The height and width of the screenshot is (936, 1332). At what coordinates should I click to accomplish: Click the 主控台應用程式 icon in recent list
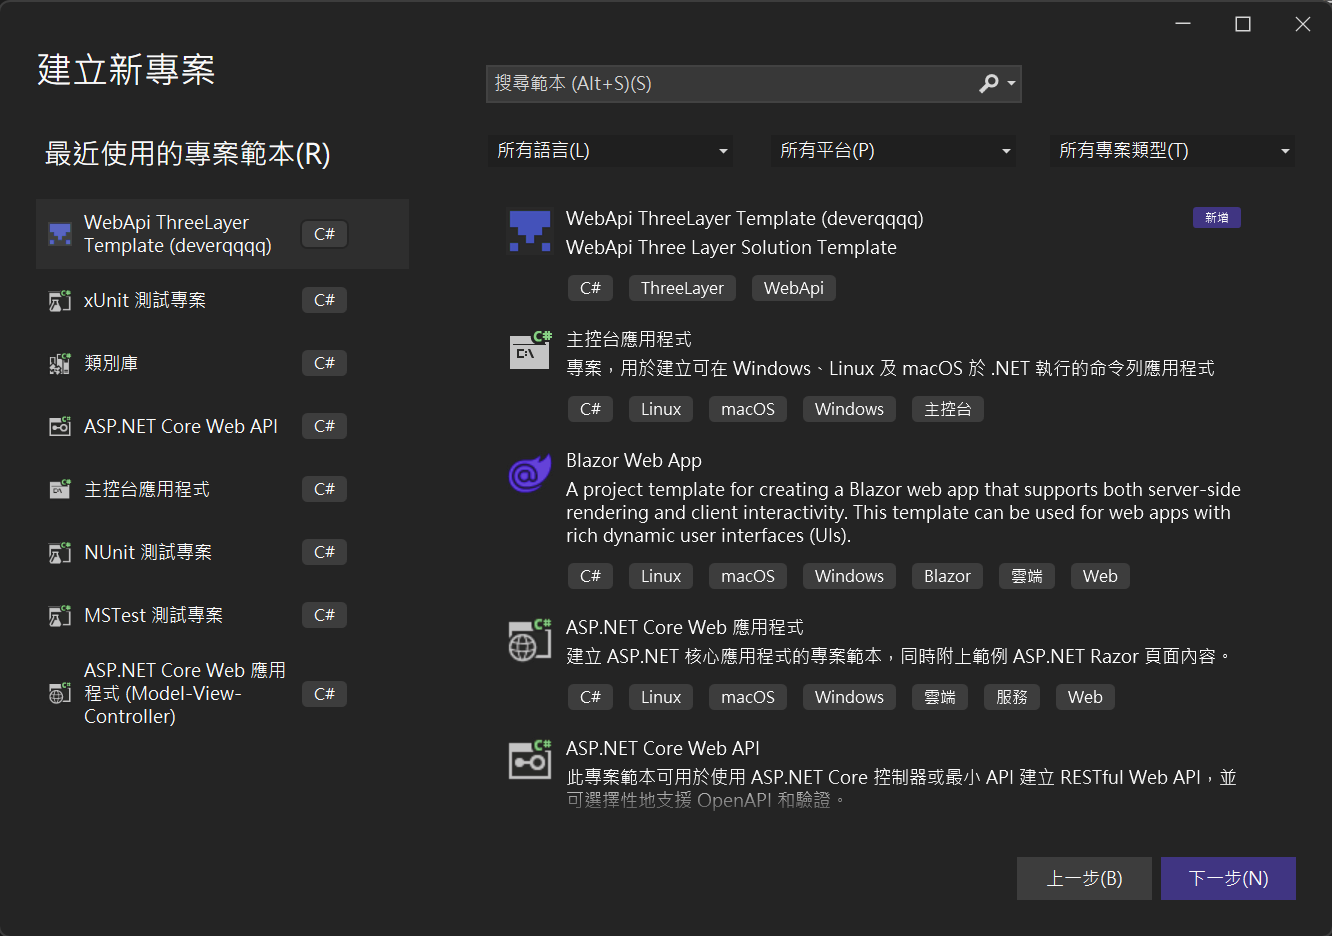(60, 489)
